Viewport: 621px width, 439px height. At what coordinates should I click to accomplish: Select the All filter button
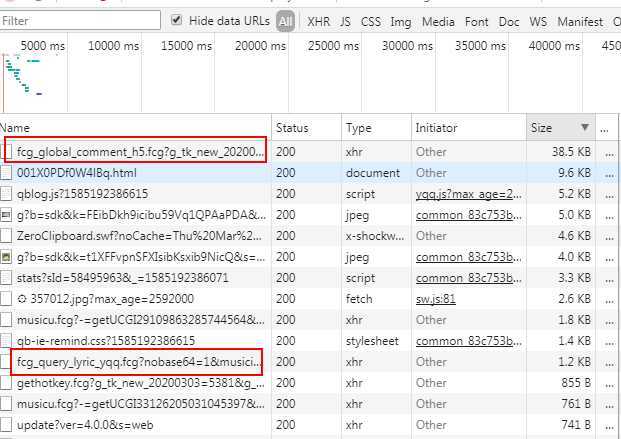coord(285,21)
